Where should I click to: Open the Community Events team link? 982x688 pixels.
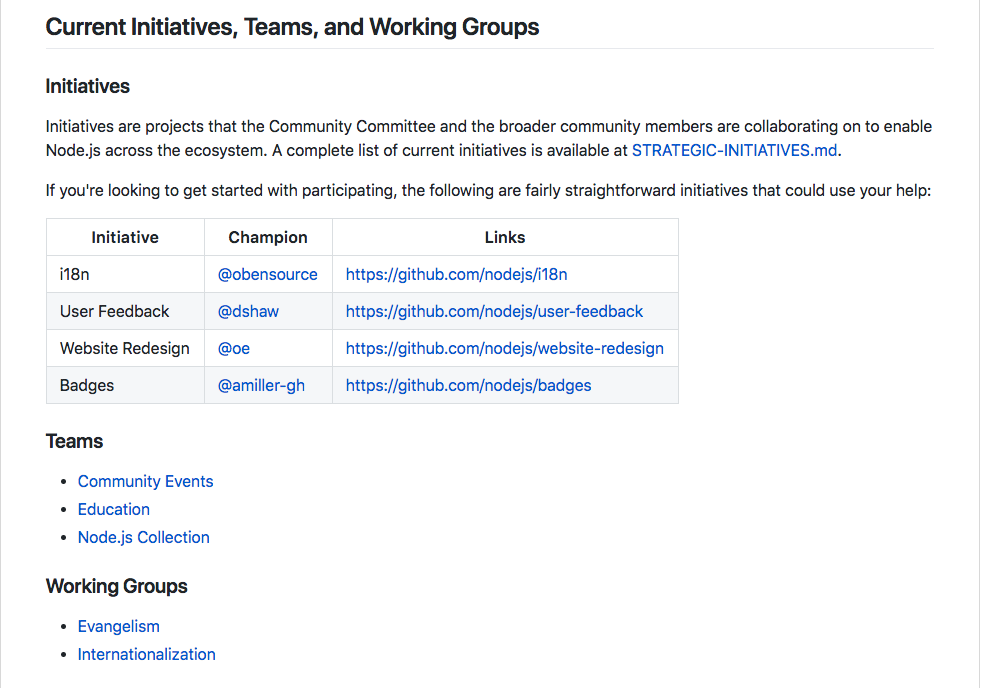145,481
